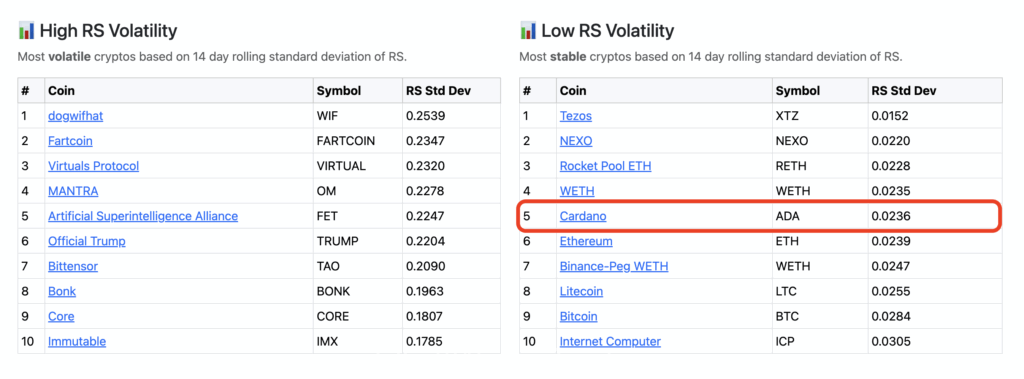Open the MANTRA coin link
Screen dimensions: 1024x379
73,191
